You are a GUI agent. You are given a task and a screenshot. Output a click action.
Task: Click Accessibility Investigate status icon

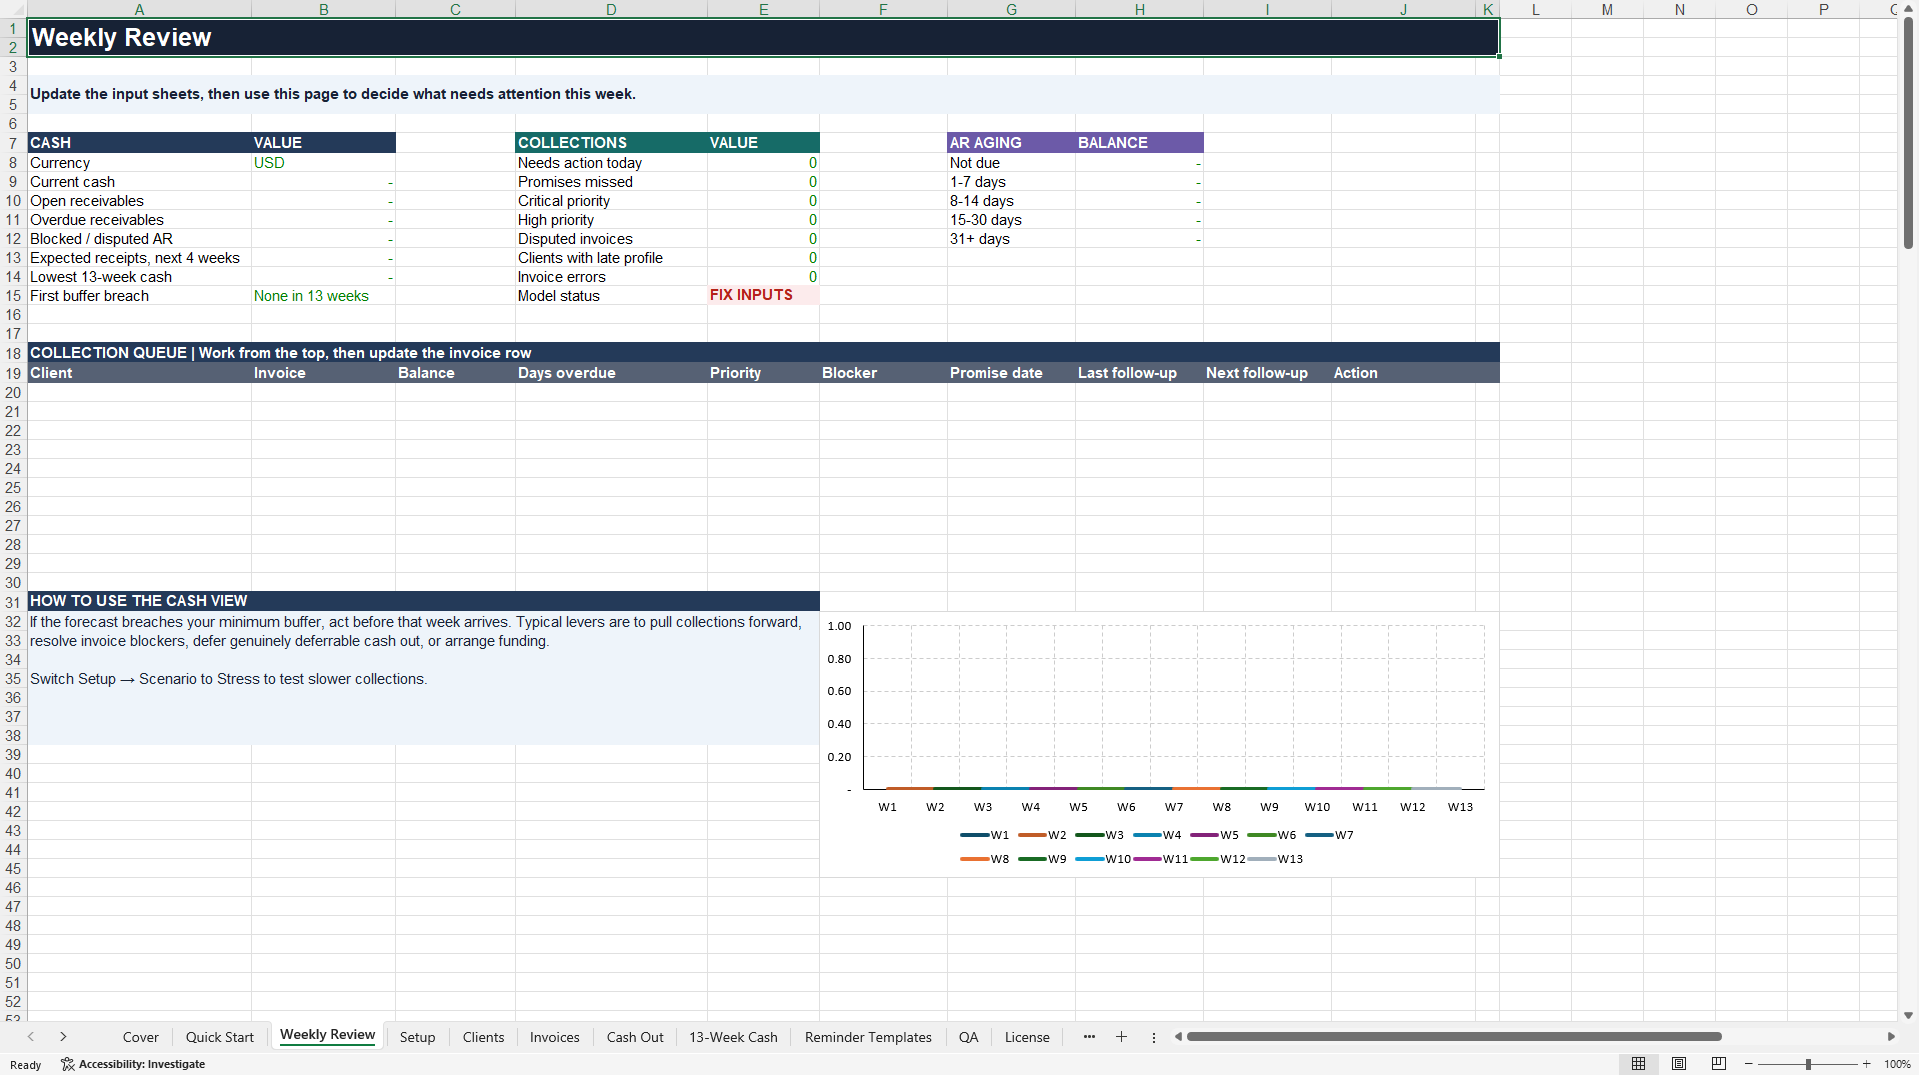67,1064
